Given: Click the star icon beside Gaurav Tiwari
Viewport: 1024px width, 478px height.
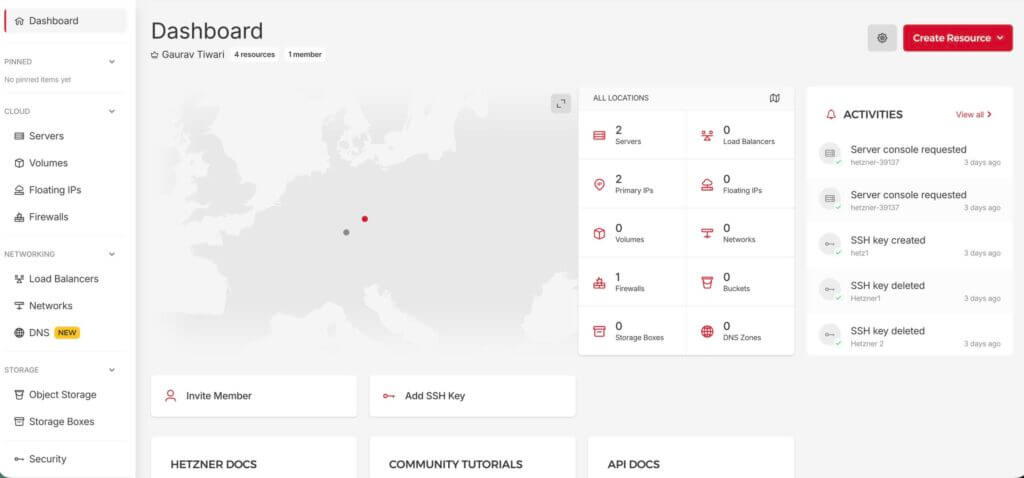Looking at the screenshot, I should point(155,54).
